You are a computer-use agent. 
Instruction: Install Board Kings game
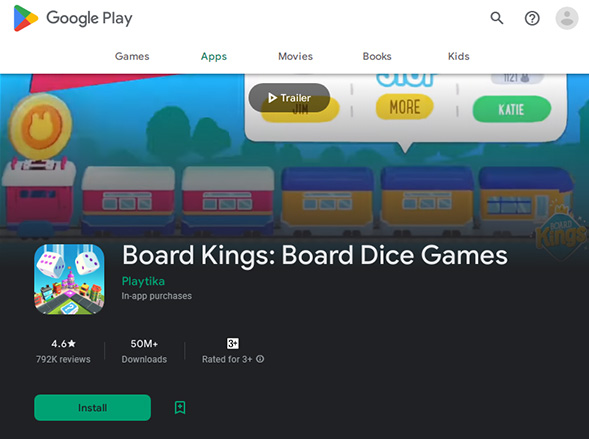click(x=92, y=407)
